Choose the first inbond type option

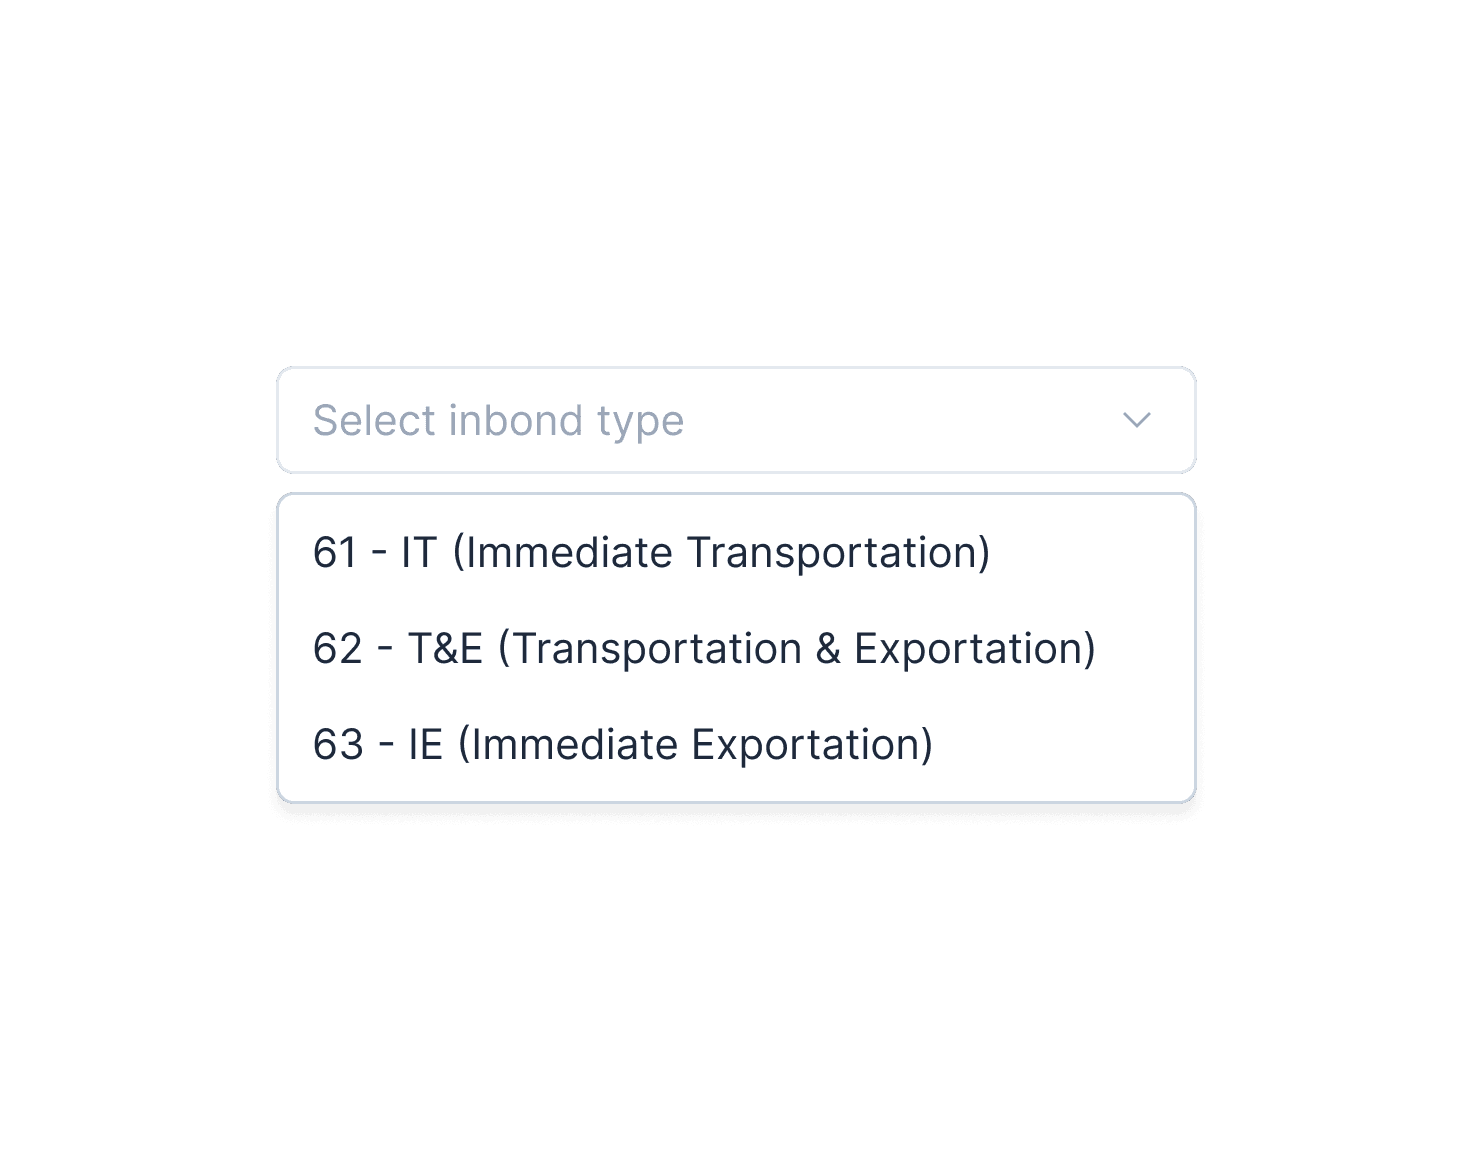pyautogui.click(x=651, y=553)
